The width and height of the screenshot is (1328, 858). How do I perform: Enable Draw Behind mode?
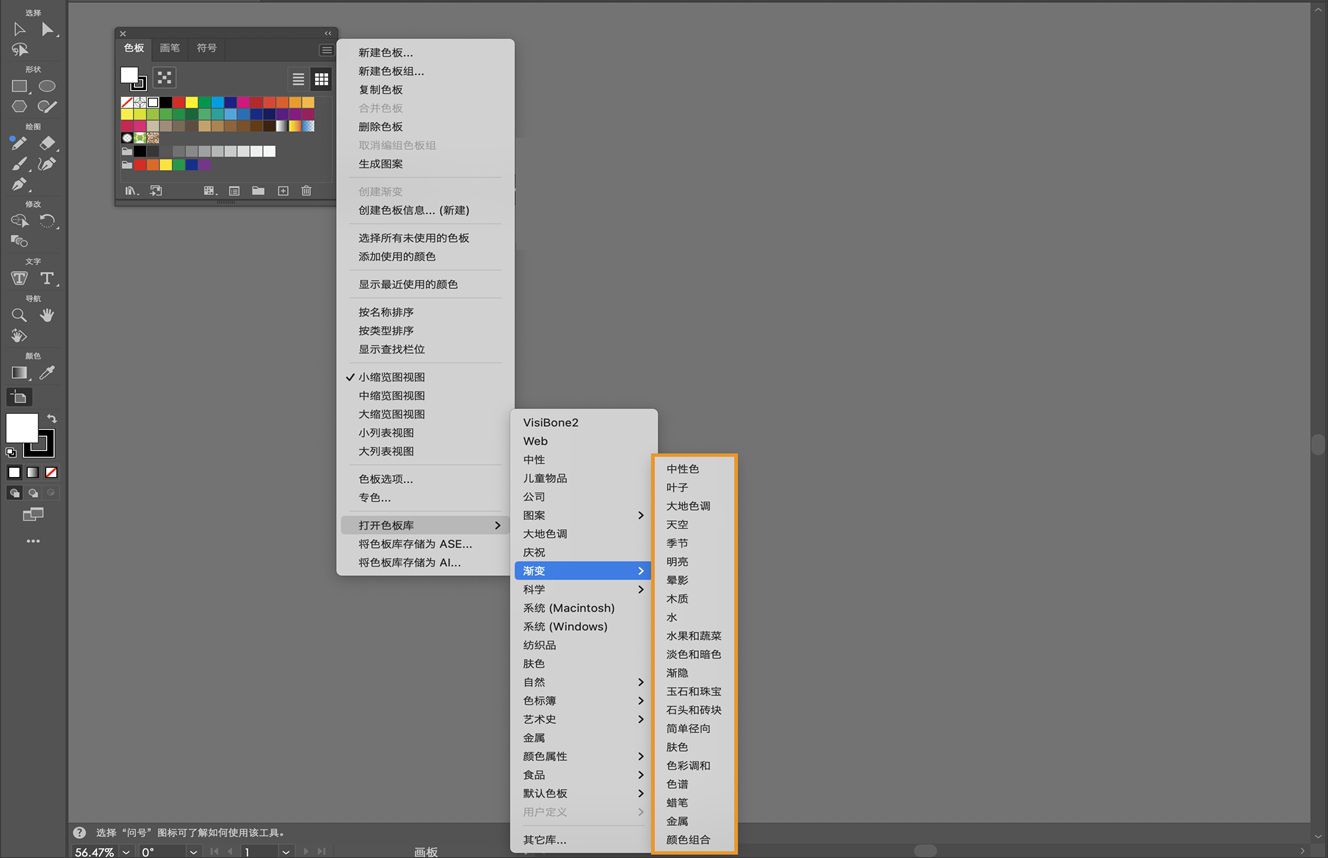[33, 493]
